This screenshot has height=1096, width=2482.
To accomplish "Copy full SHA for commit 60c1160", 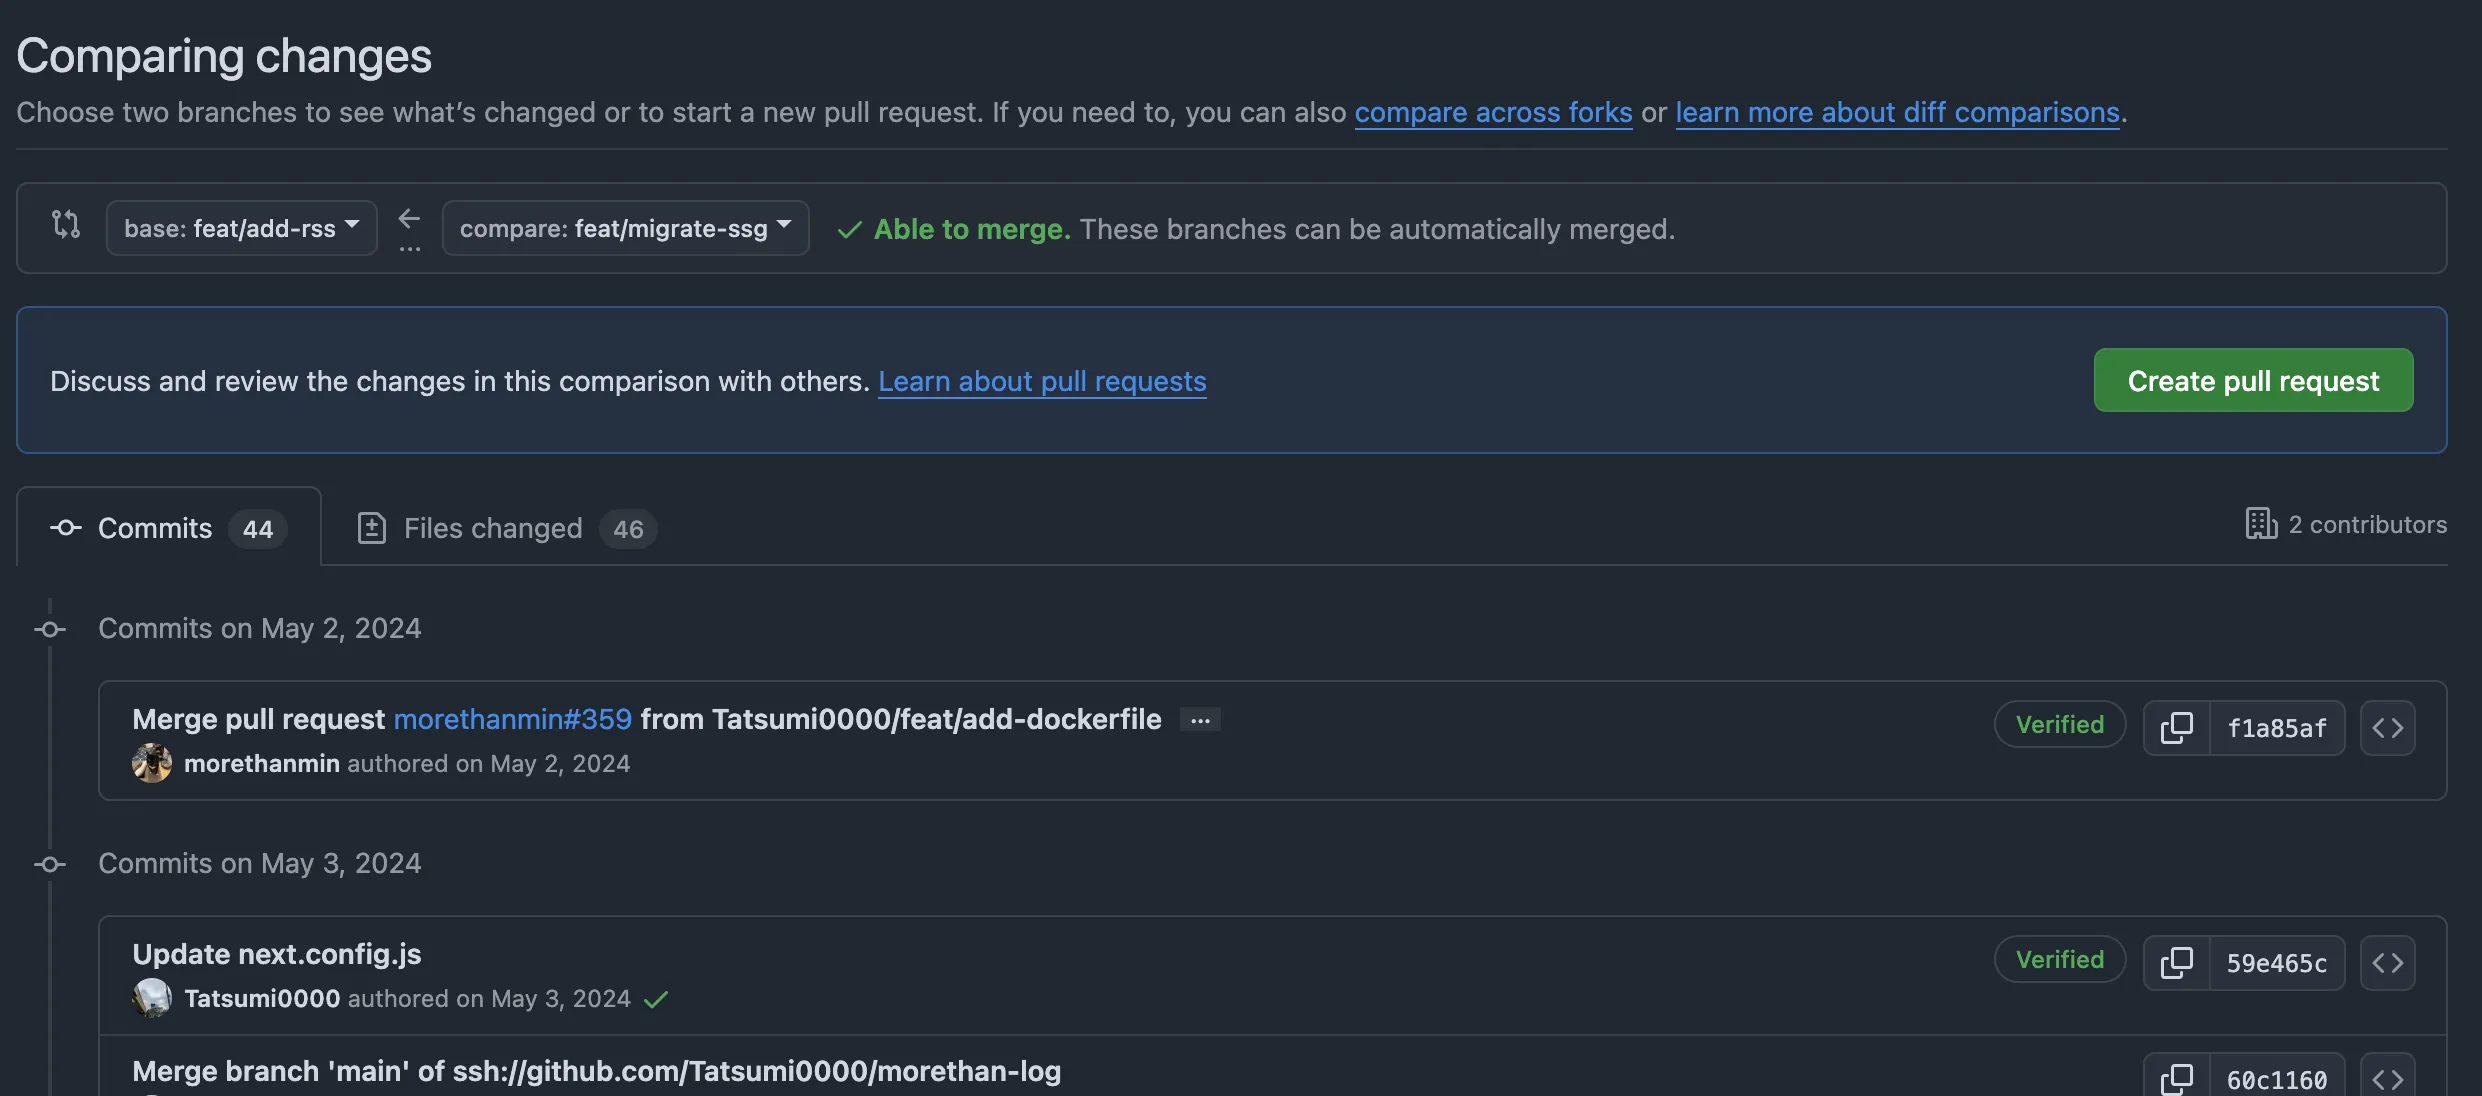I will click(x=2177, y=1077).
